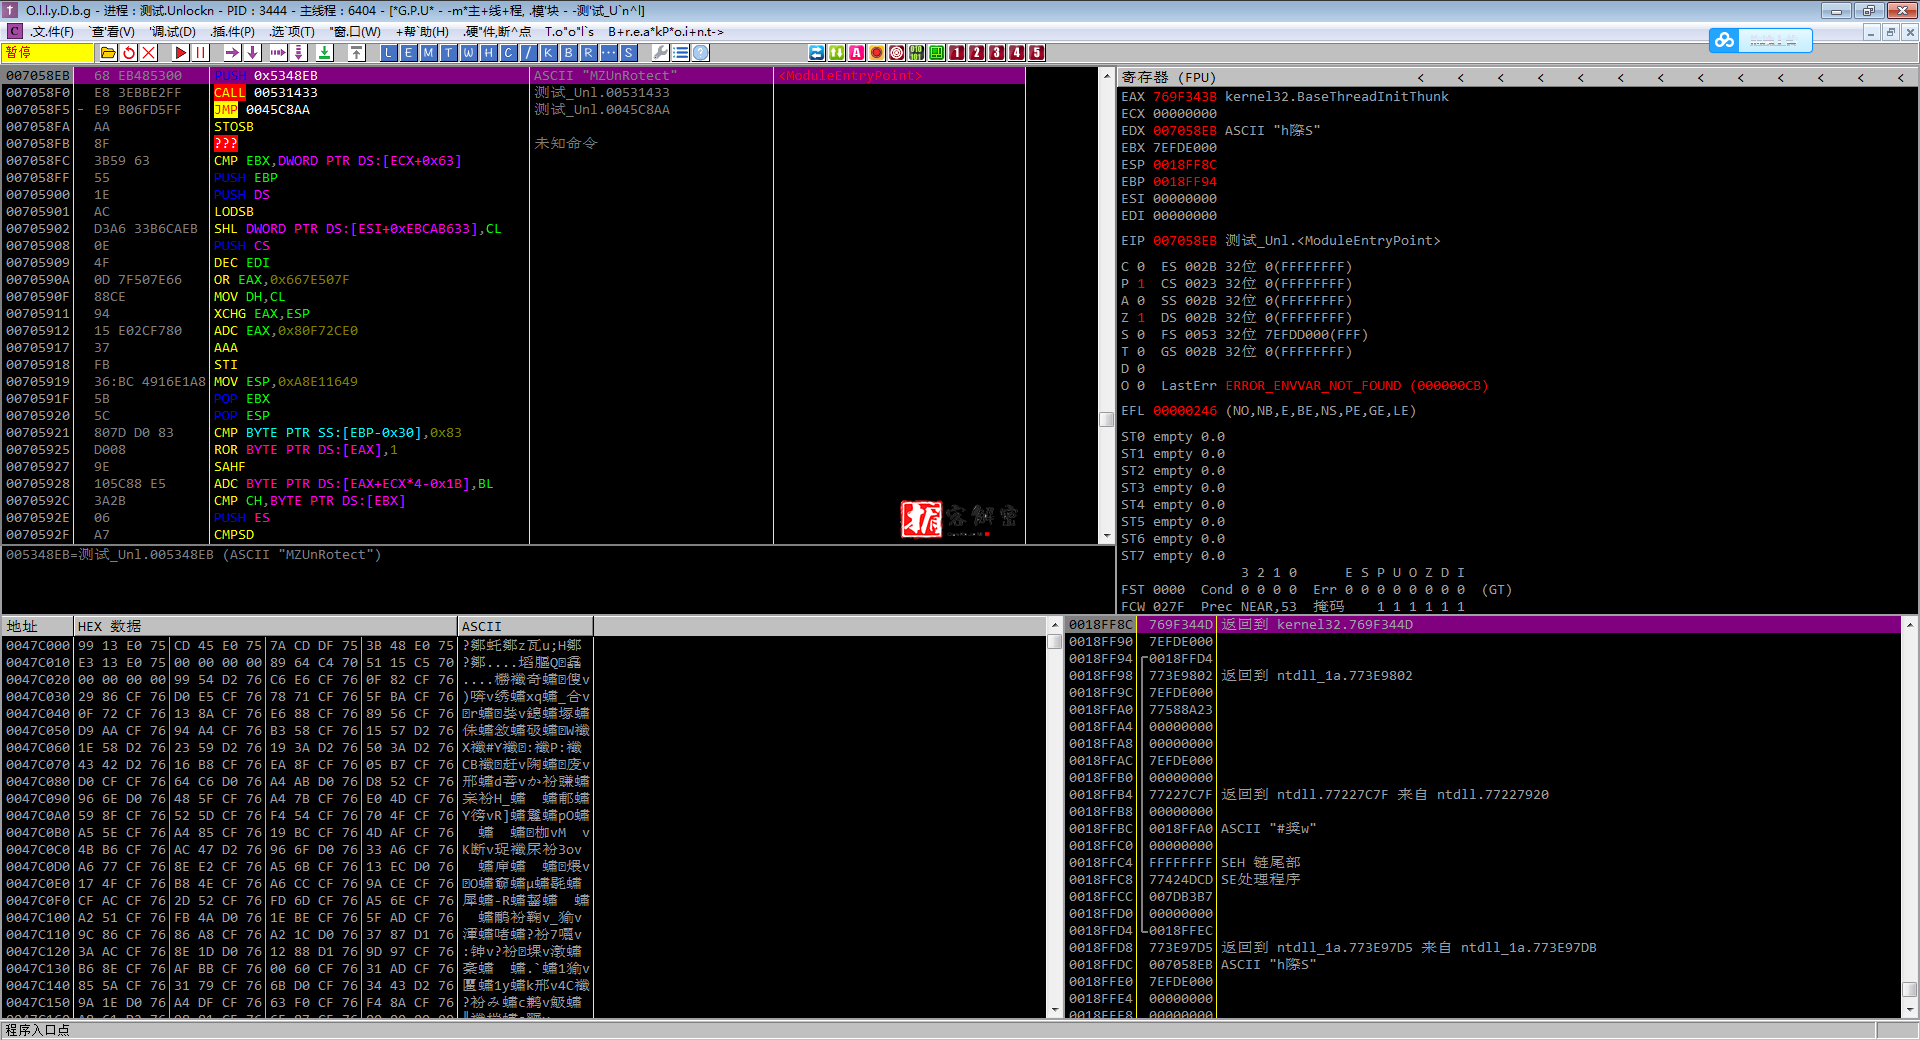
Task: Click the disassembly pane scrollbar thumb
Action: coord(1107,420)
